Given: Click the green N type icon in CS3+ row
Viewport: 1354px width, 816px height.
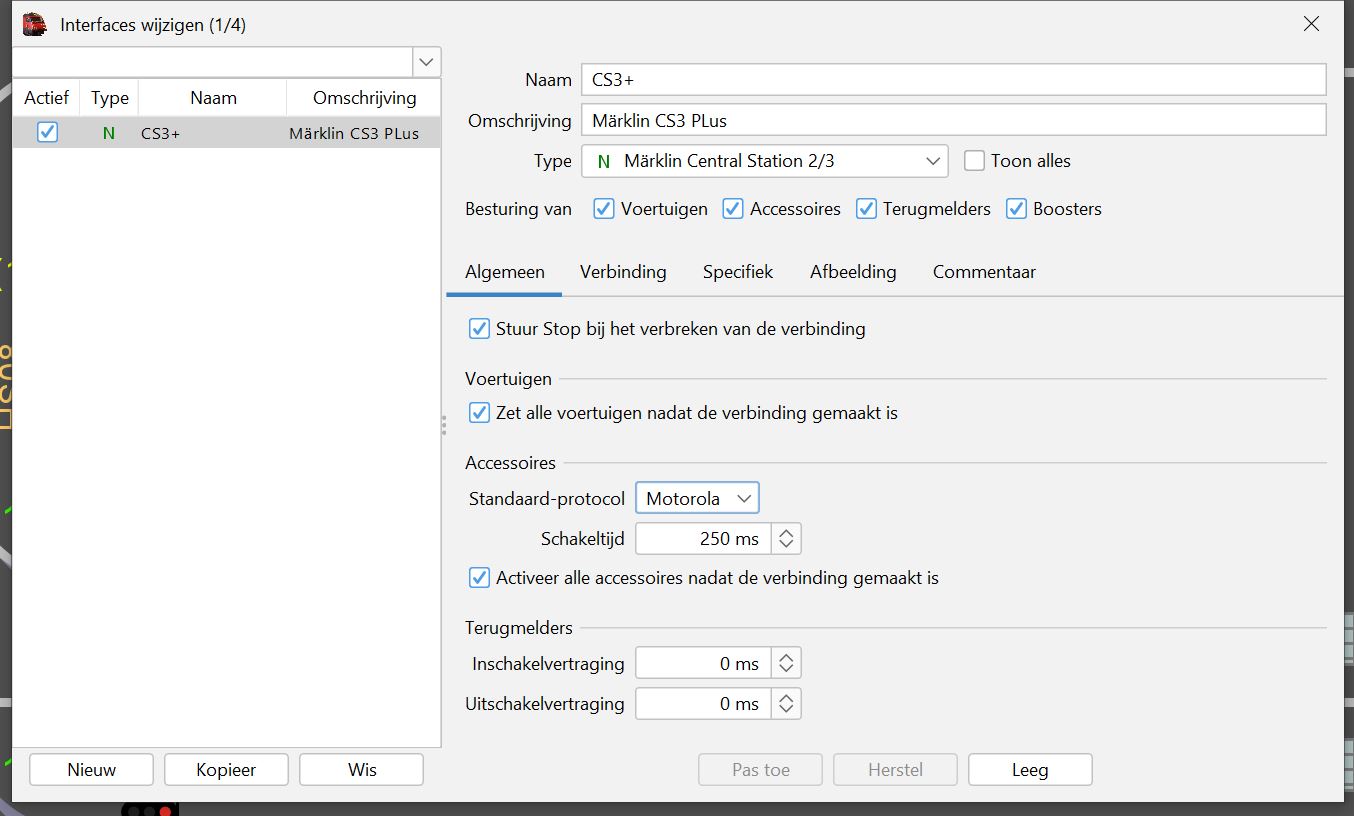Looking at the screenshot, I should point(109,133).
